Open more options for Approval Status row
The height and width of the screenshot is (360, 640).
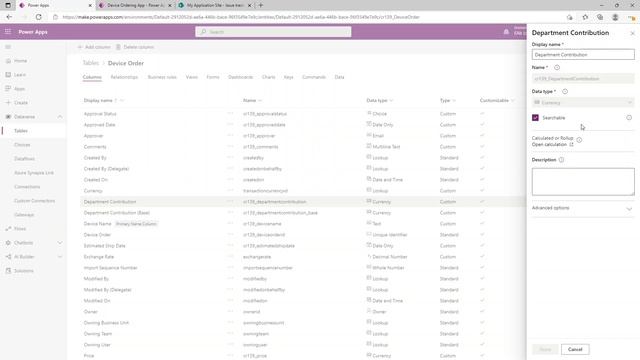click(x=230, y=113)
